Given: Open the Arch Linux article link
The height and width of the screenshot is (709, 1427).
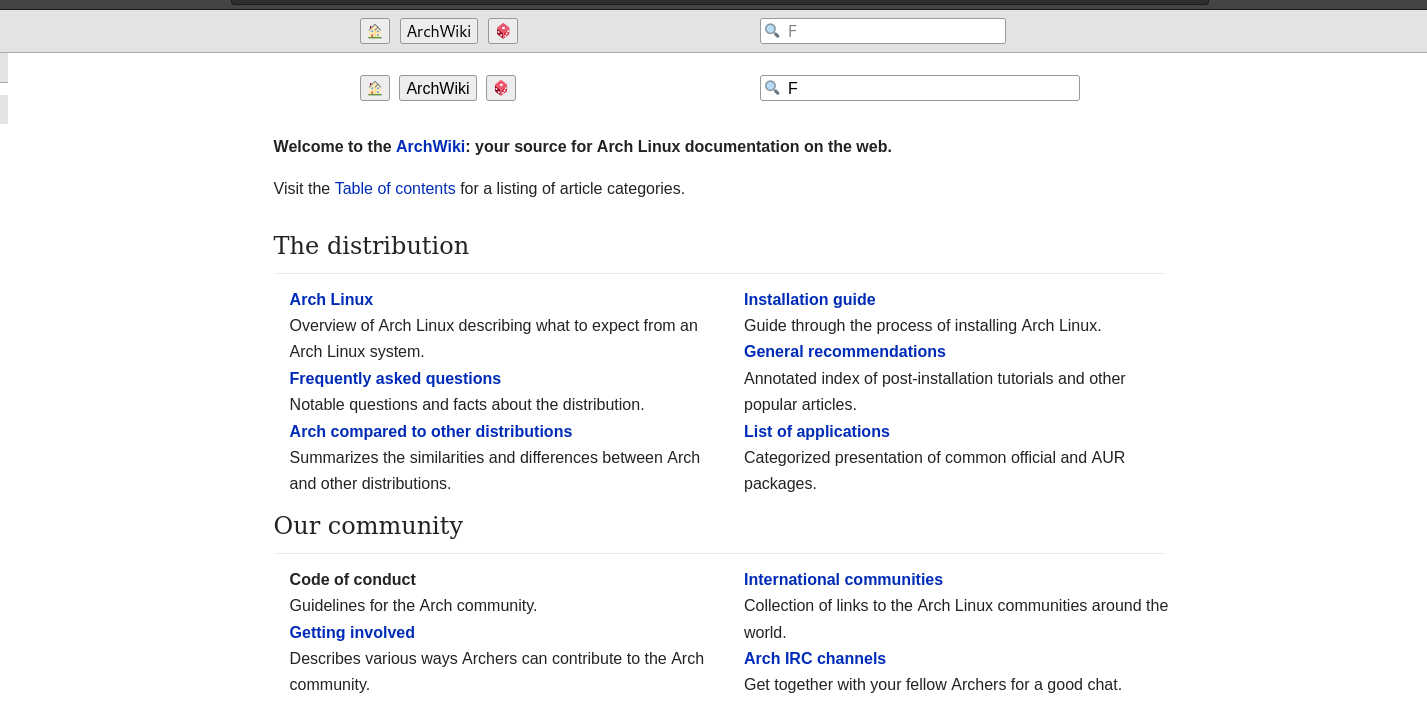Looking at the screenshot, I should [x=331, y=299].
